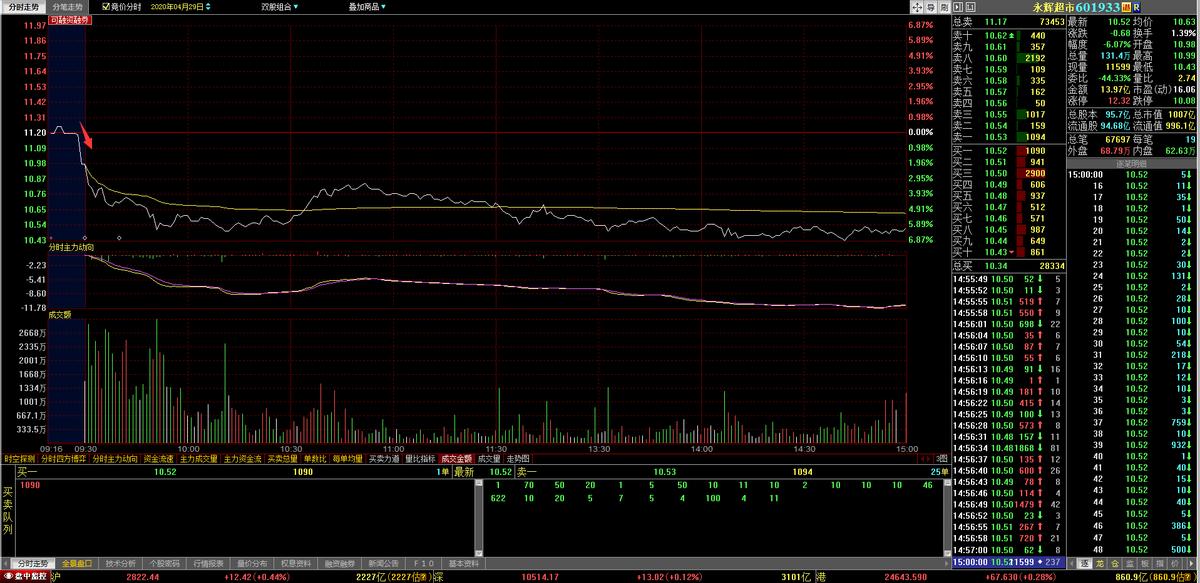The image size is (1200, 583).
Task: Select the 主力成交量 indicator tab
Action: click(199, 459)
